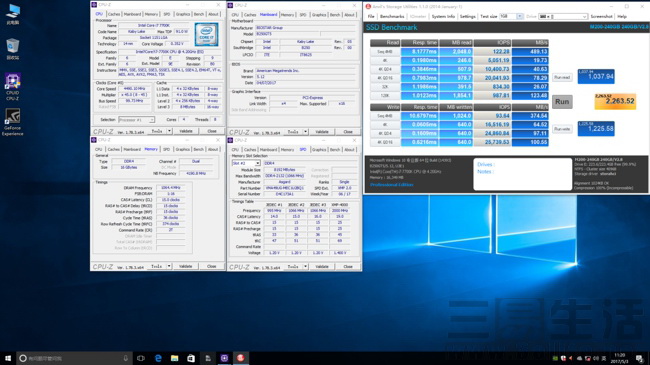650x365 pixels.
Task: Open This PC desktop icon
Action: coord(12,14)
